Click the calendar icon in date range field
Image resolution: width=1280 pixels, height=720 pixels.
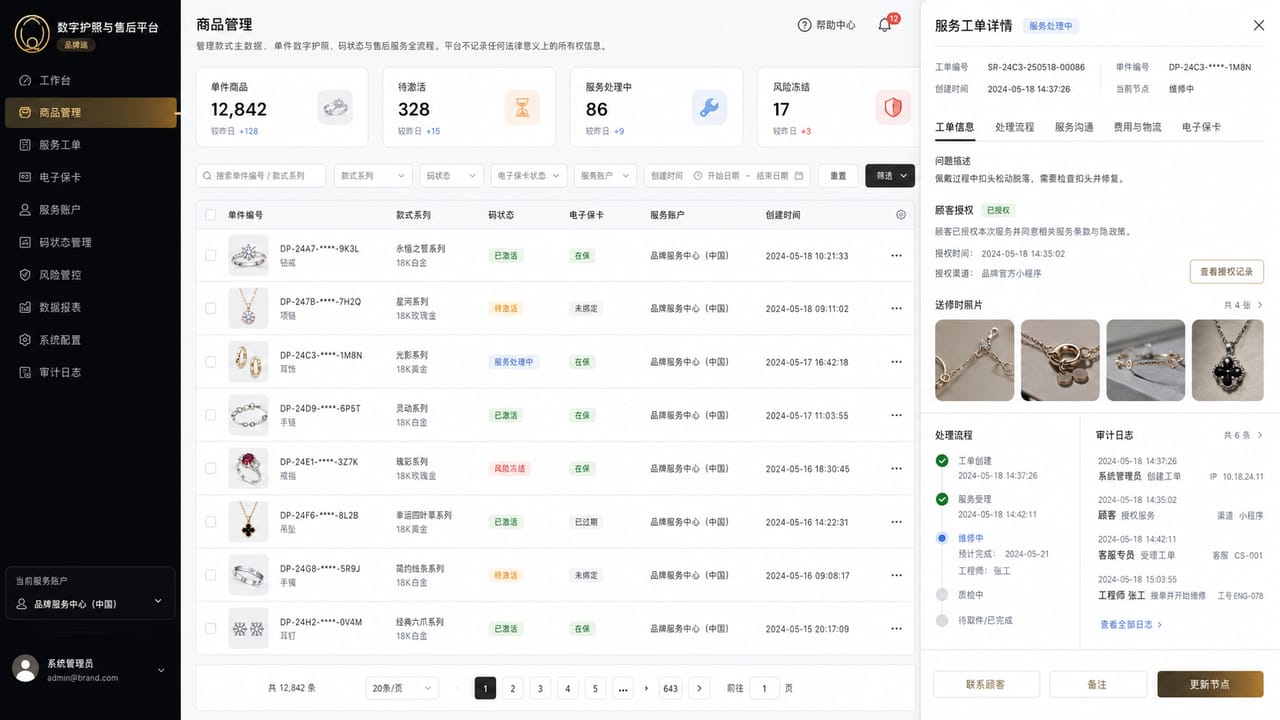799,175
